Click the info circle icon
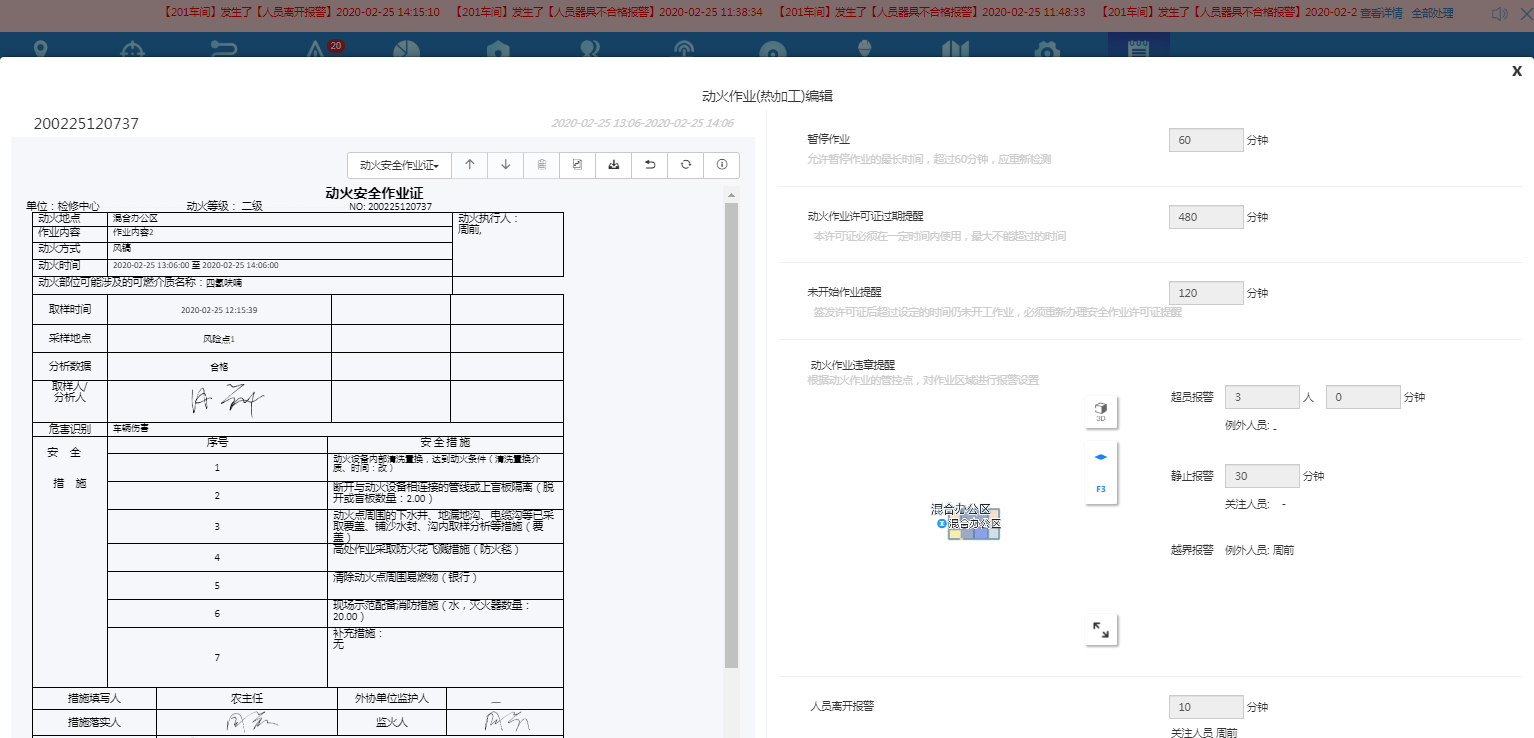 click(x=721, y=165)
